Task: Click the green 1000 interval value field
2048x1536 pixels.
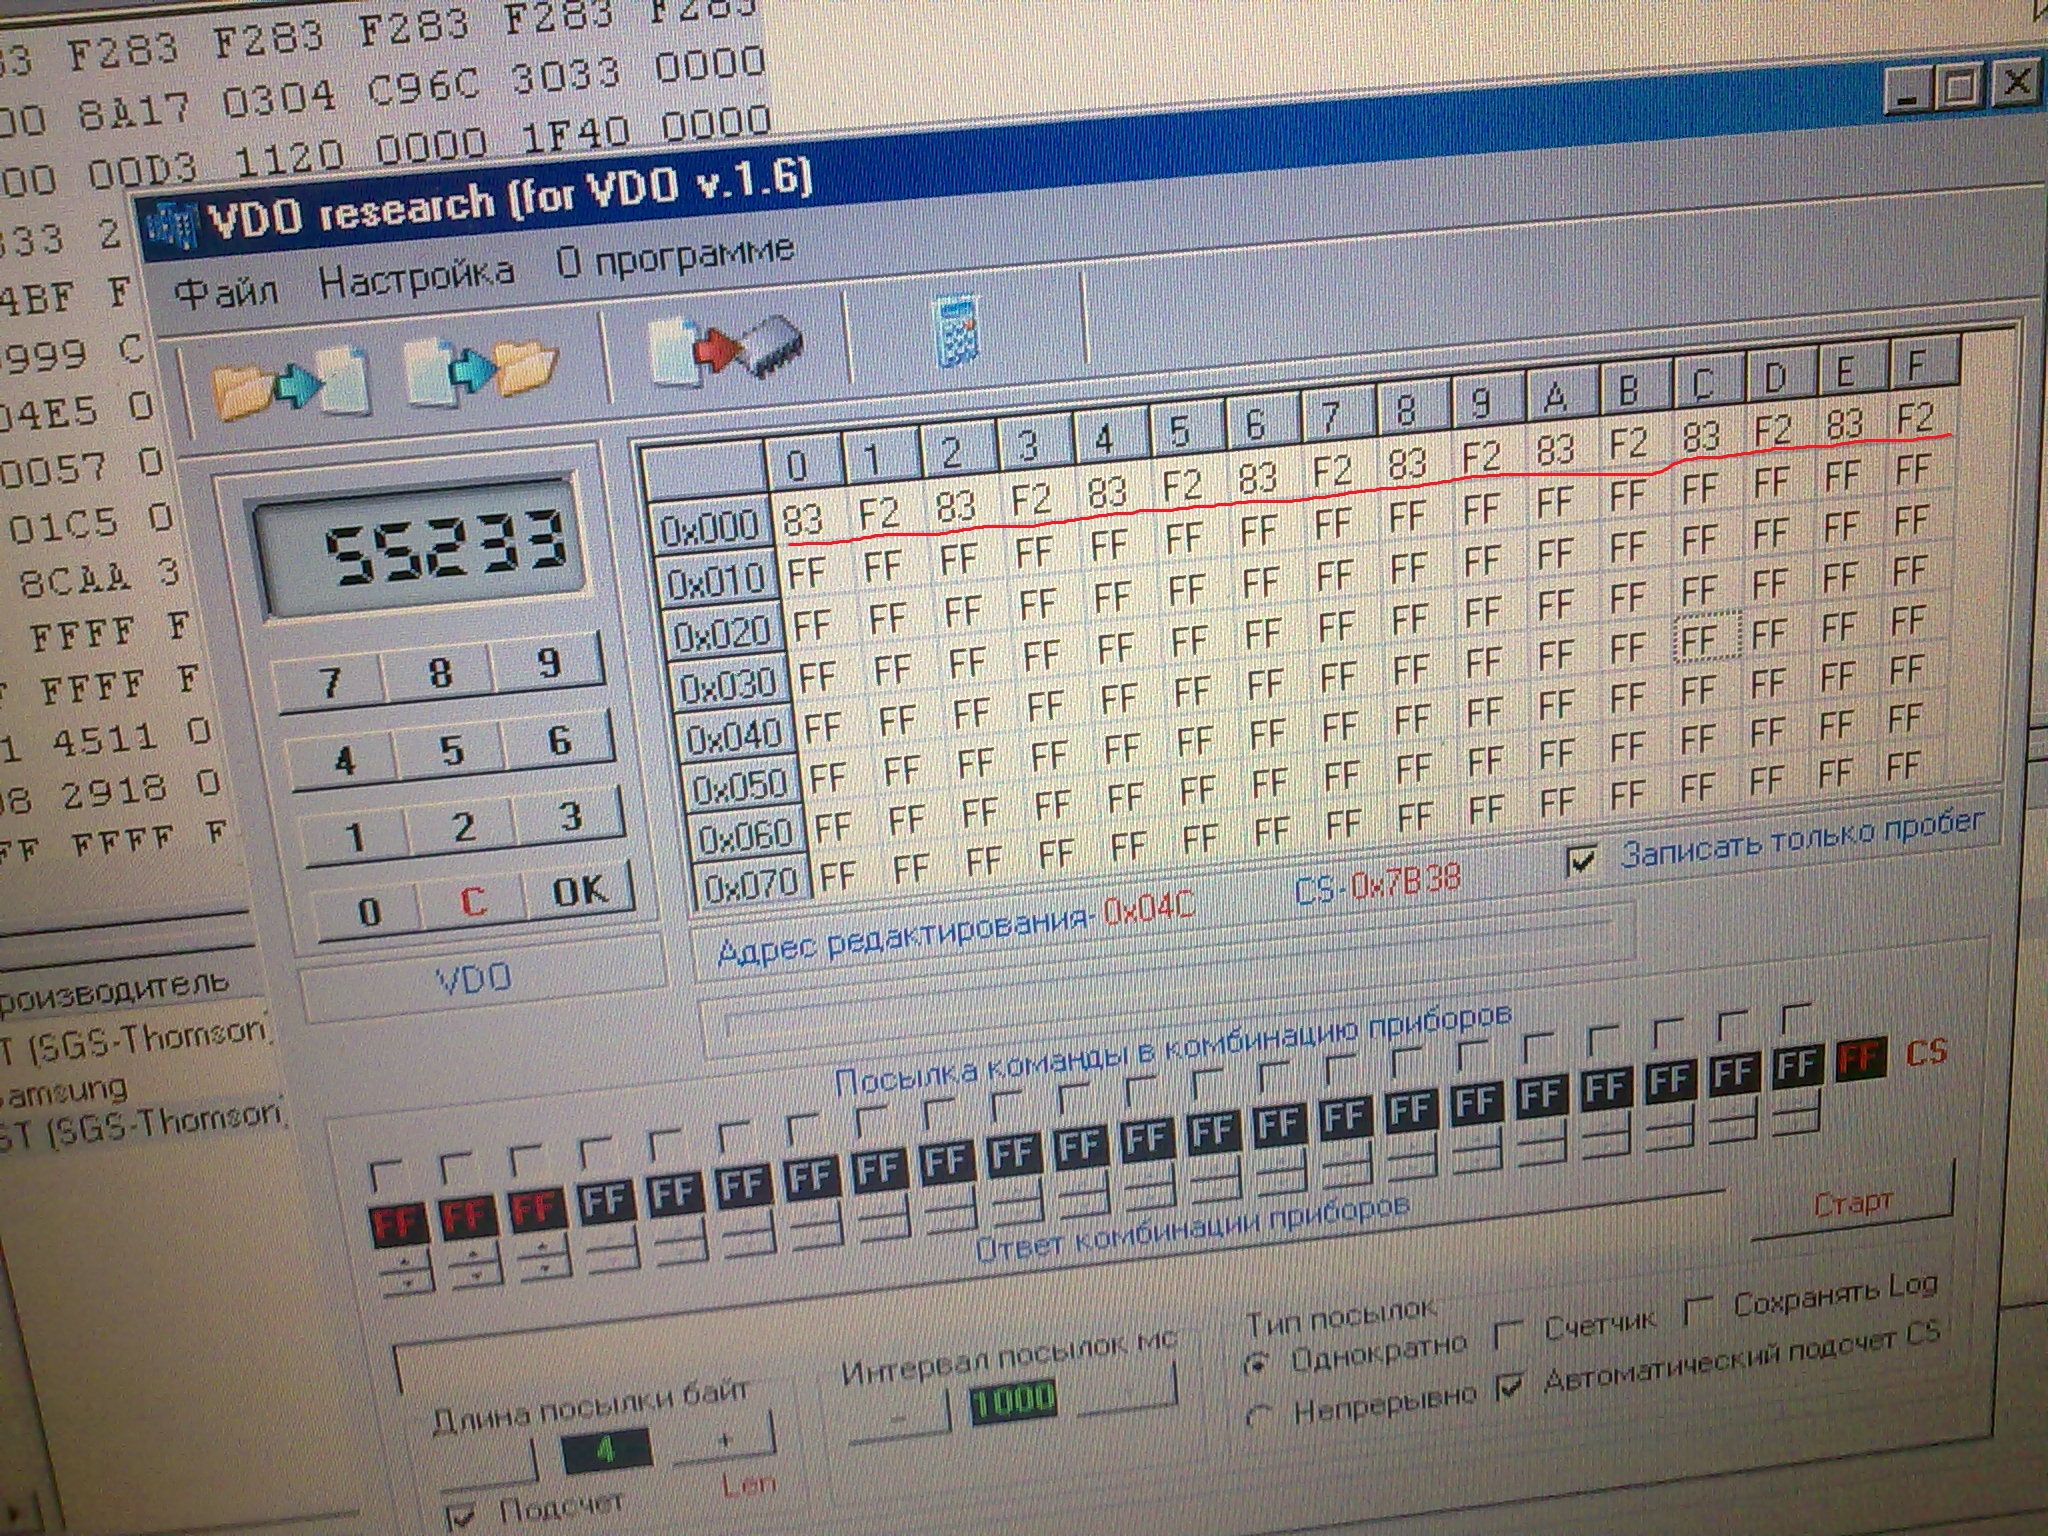Action: tap(1013, 1400)
